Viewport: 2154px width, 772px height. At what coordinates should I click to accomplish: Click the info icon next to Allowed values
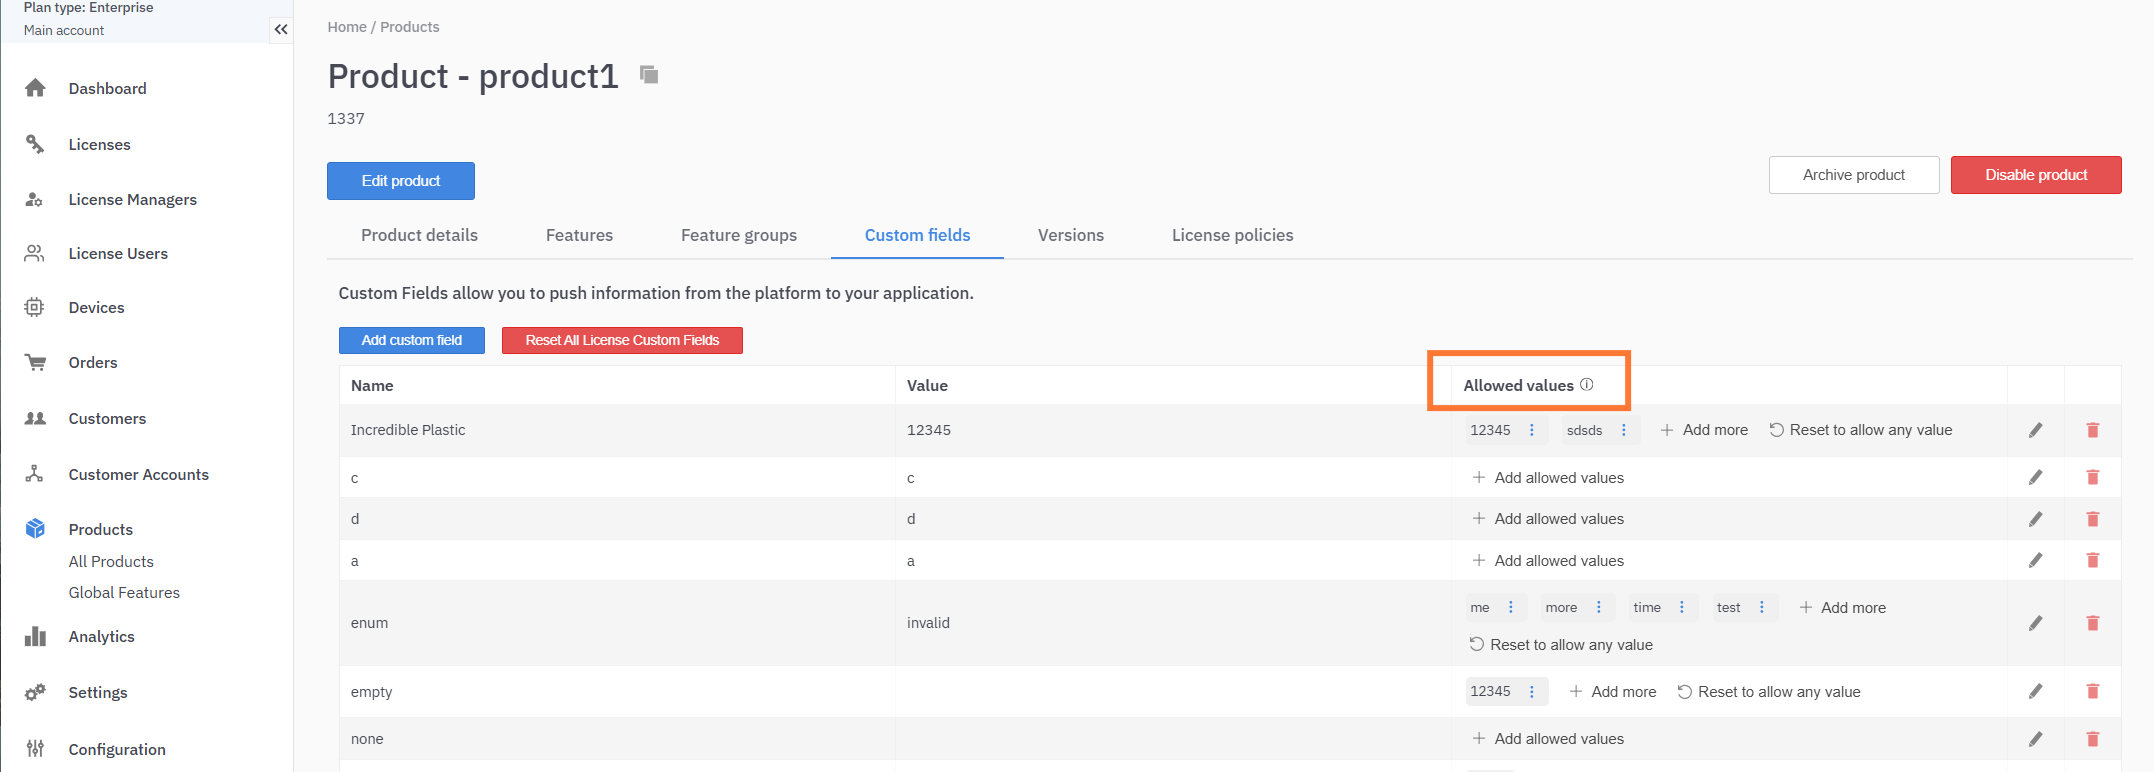coord(1586,385)
